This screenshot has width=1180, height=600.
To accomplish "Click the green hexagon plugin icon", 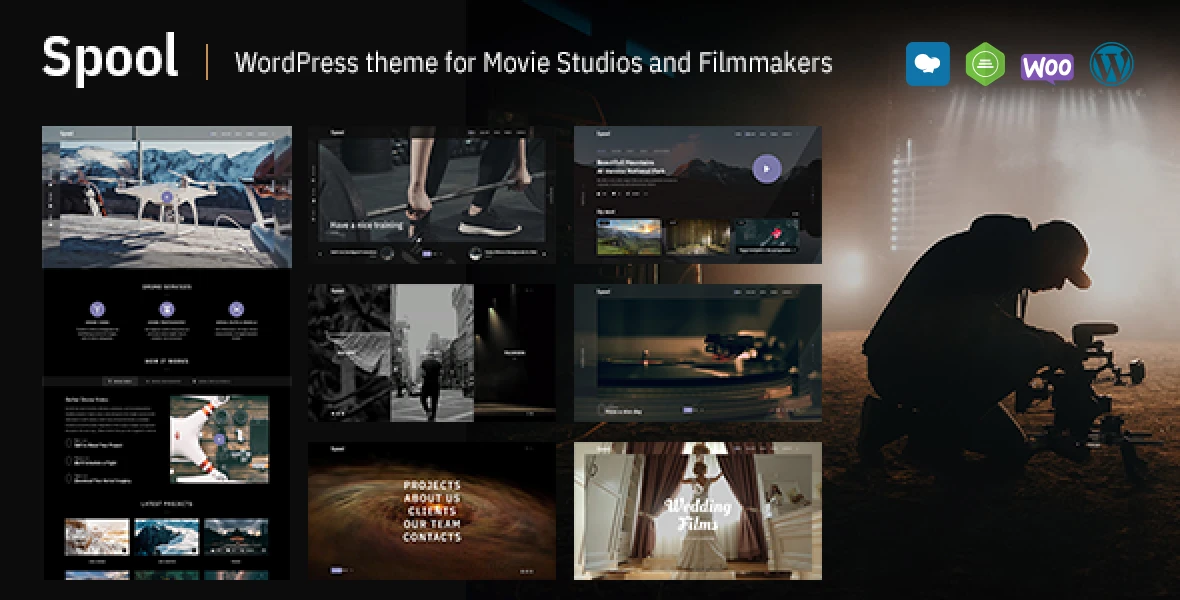I will pos(985,64).
